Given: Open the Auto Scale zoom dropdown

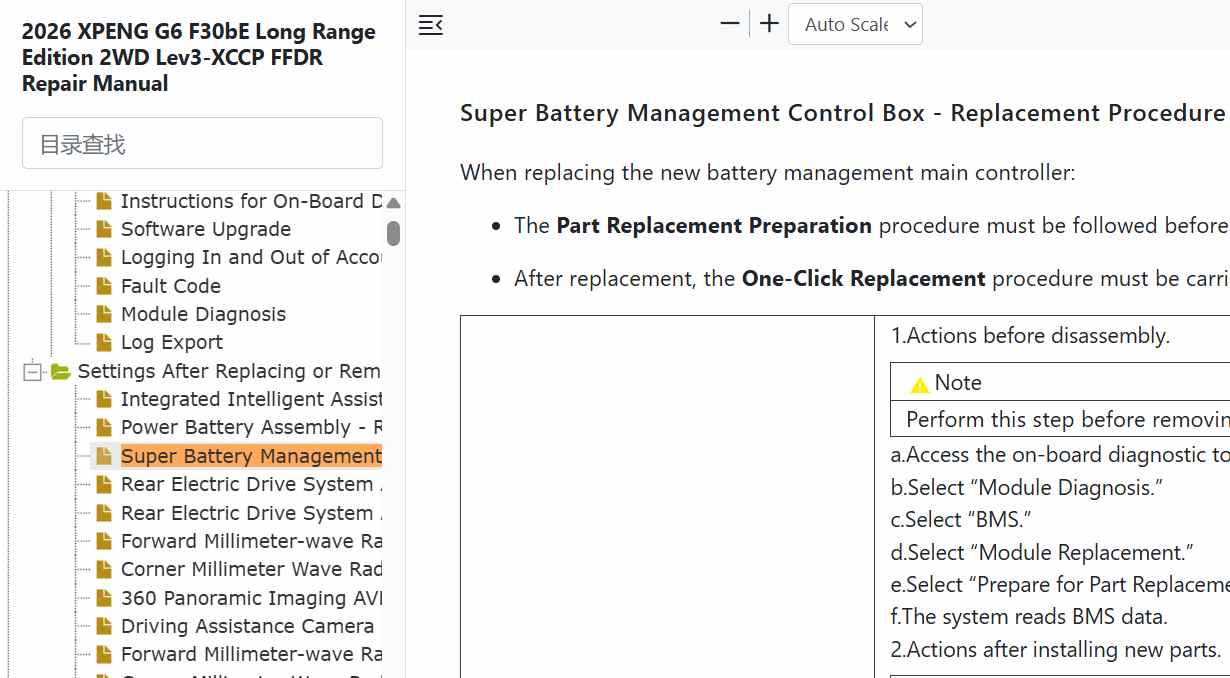Looking at the screenshot, I should (x=855, y=24).
